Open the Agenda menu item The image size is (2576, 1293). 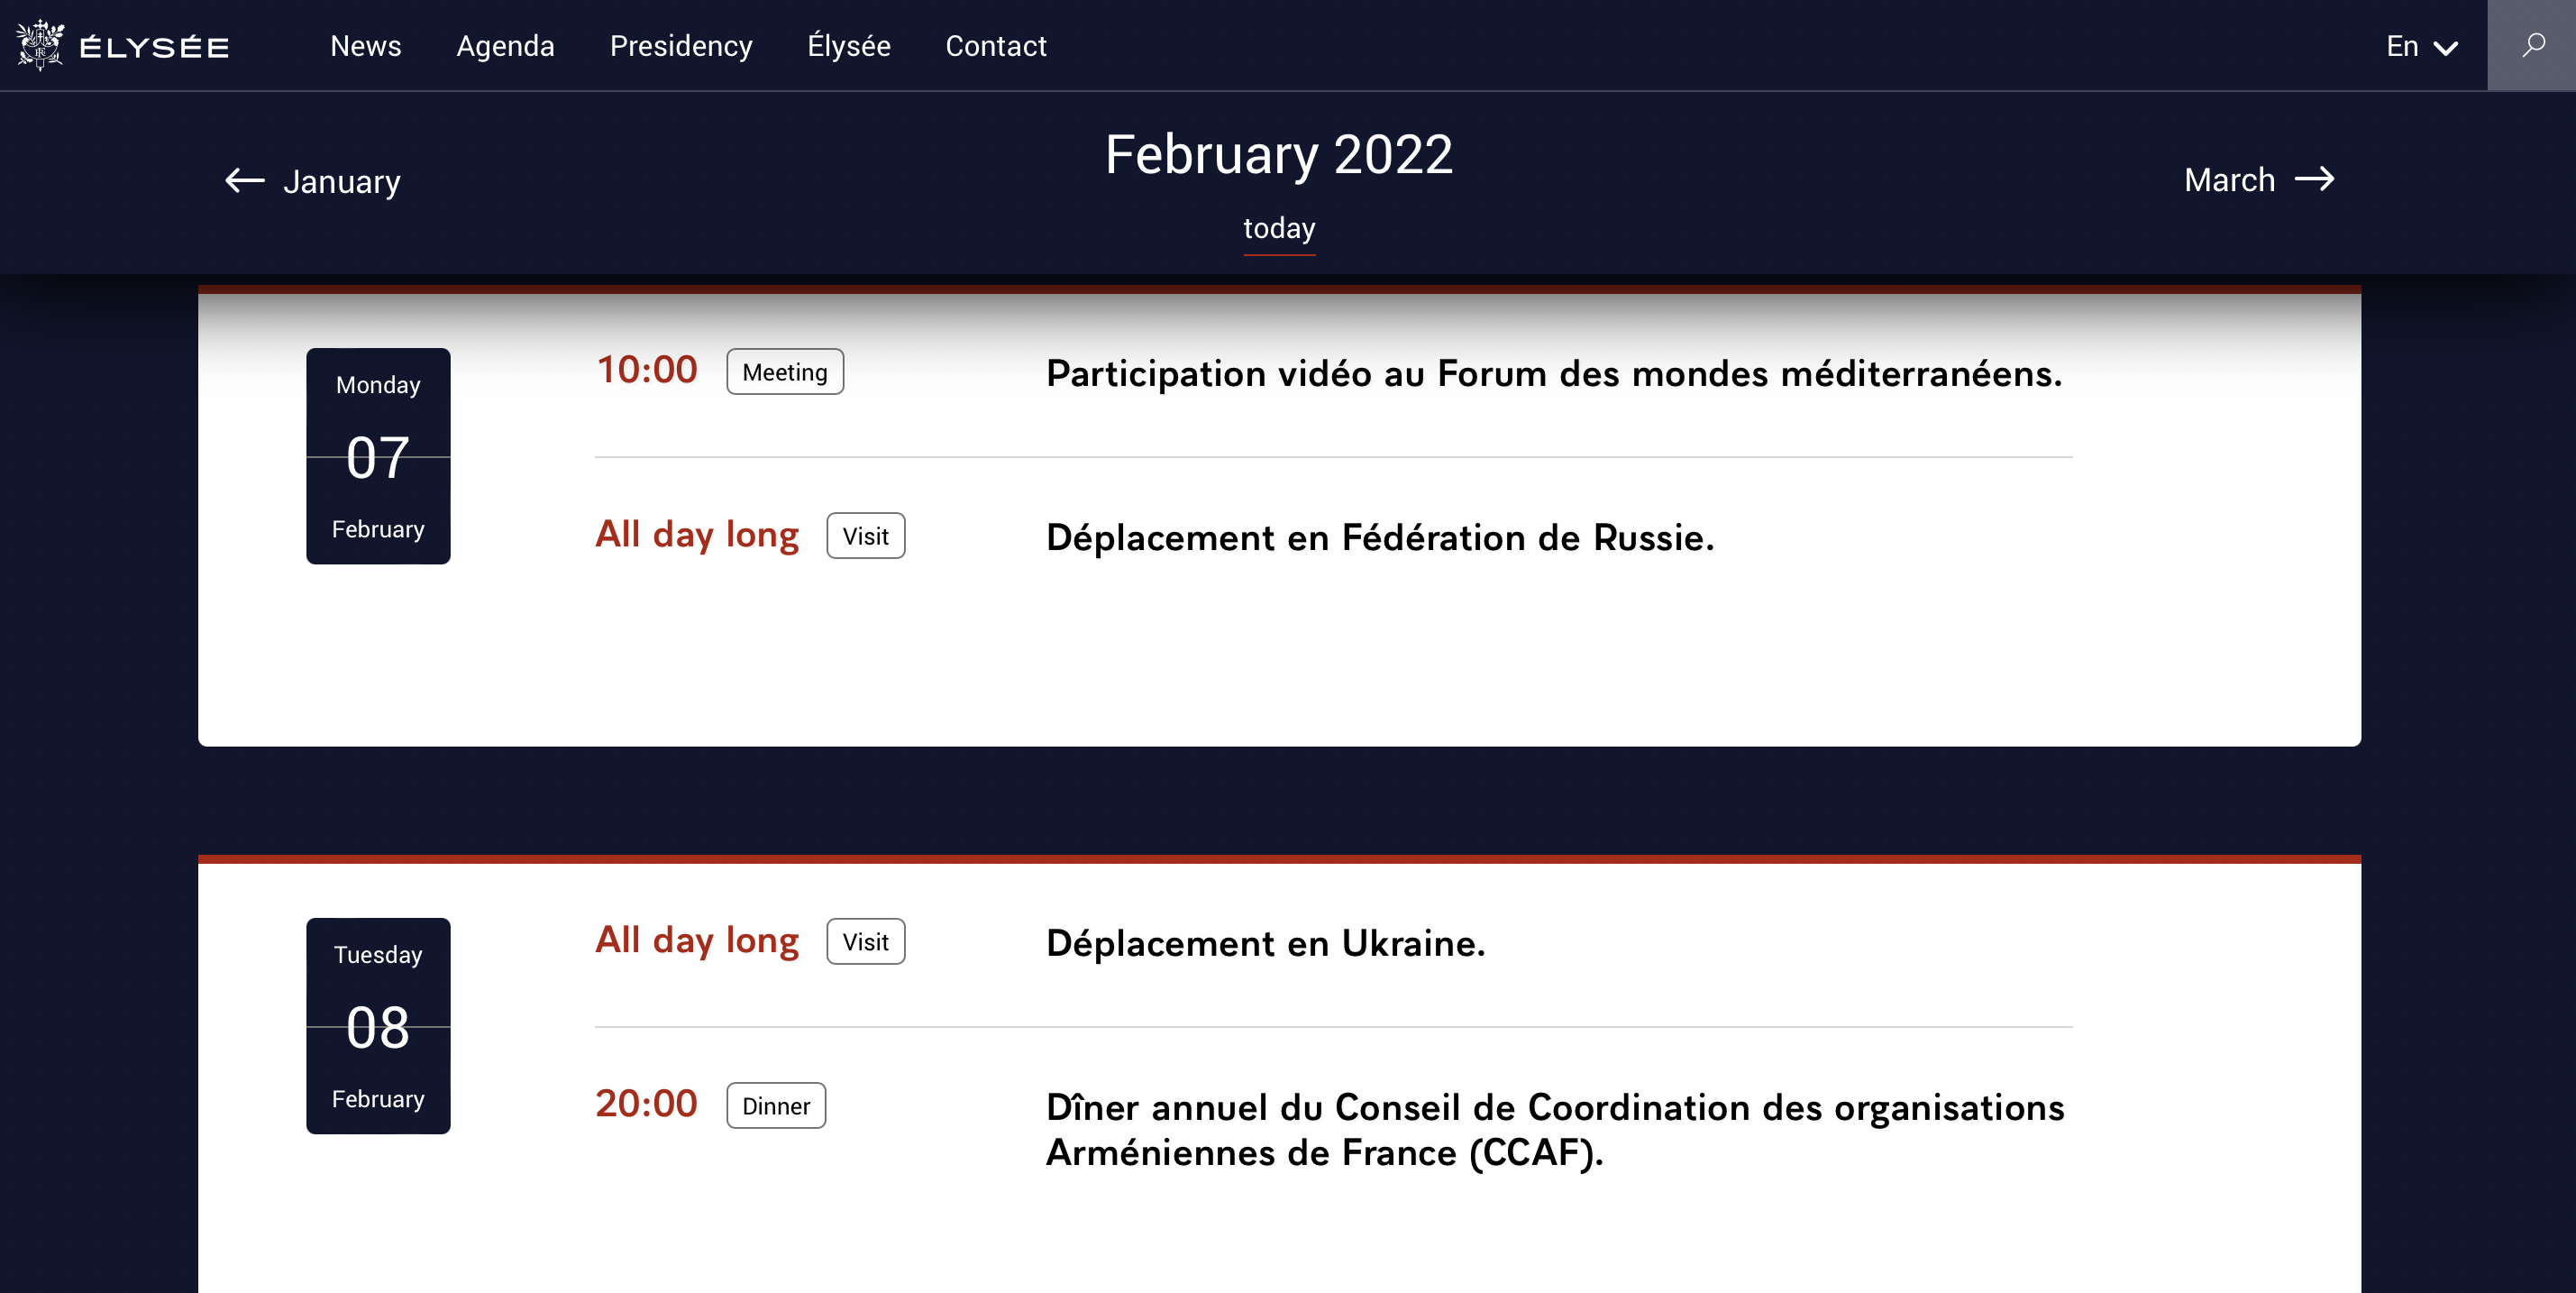point(505,46)
